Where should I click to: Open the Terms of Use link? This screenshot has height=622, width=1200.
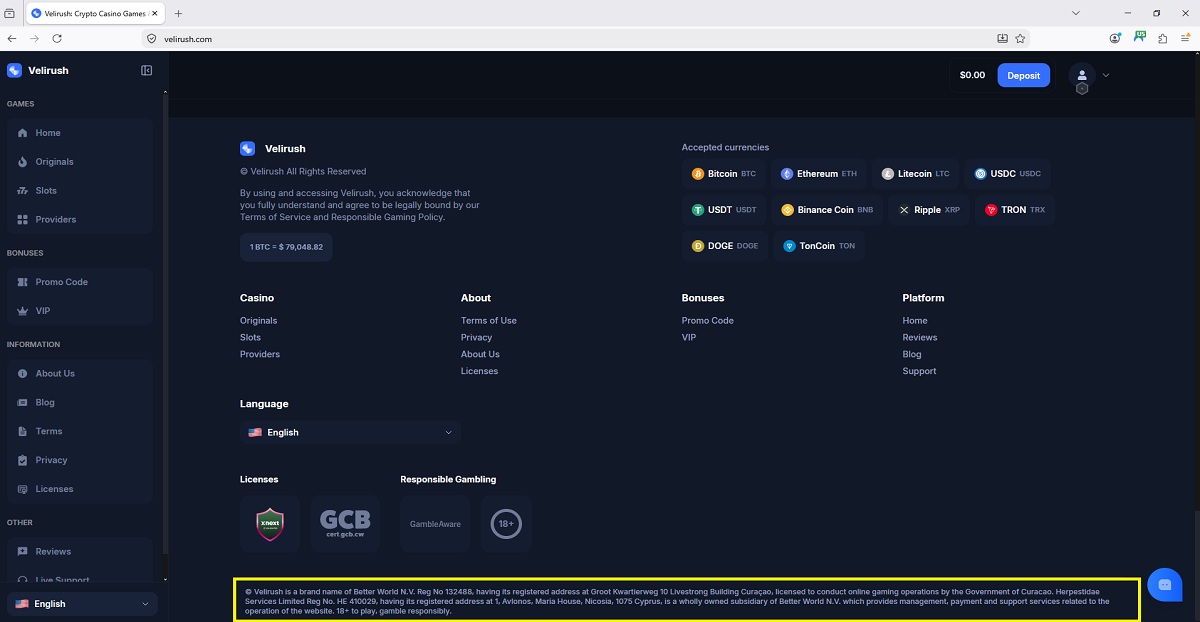(489, 321)
